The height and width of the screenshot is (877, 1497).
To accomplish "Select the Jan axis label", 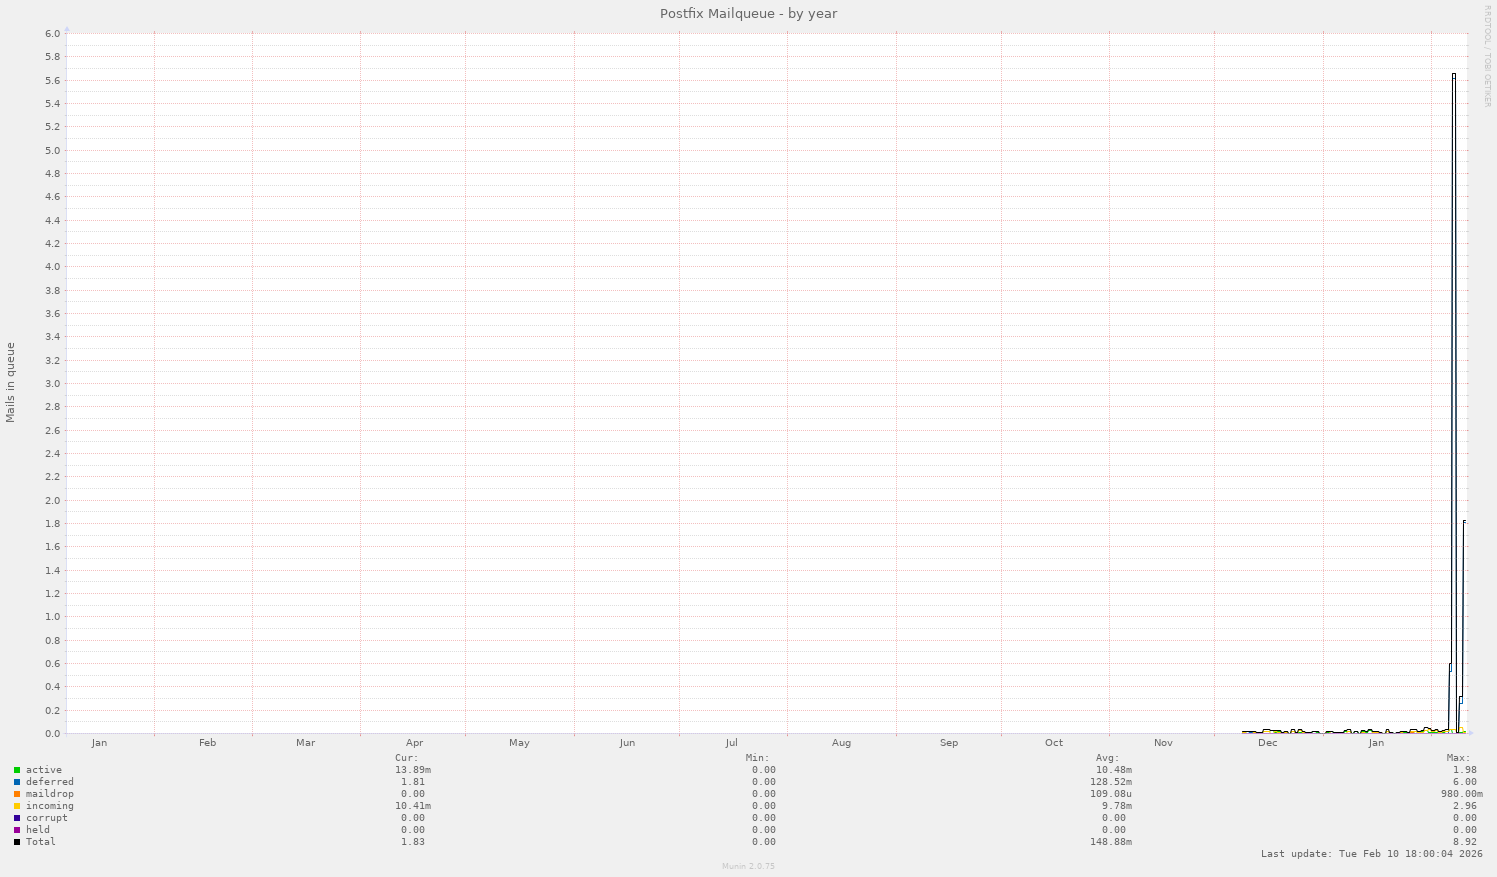I will [x=99, y=742].
